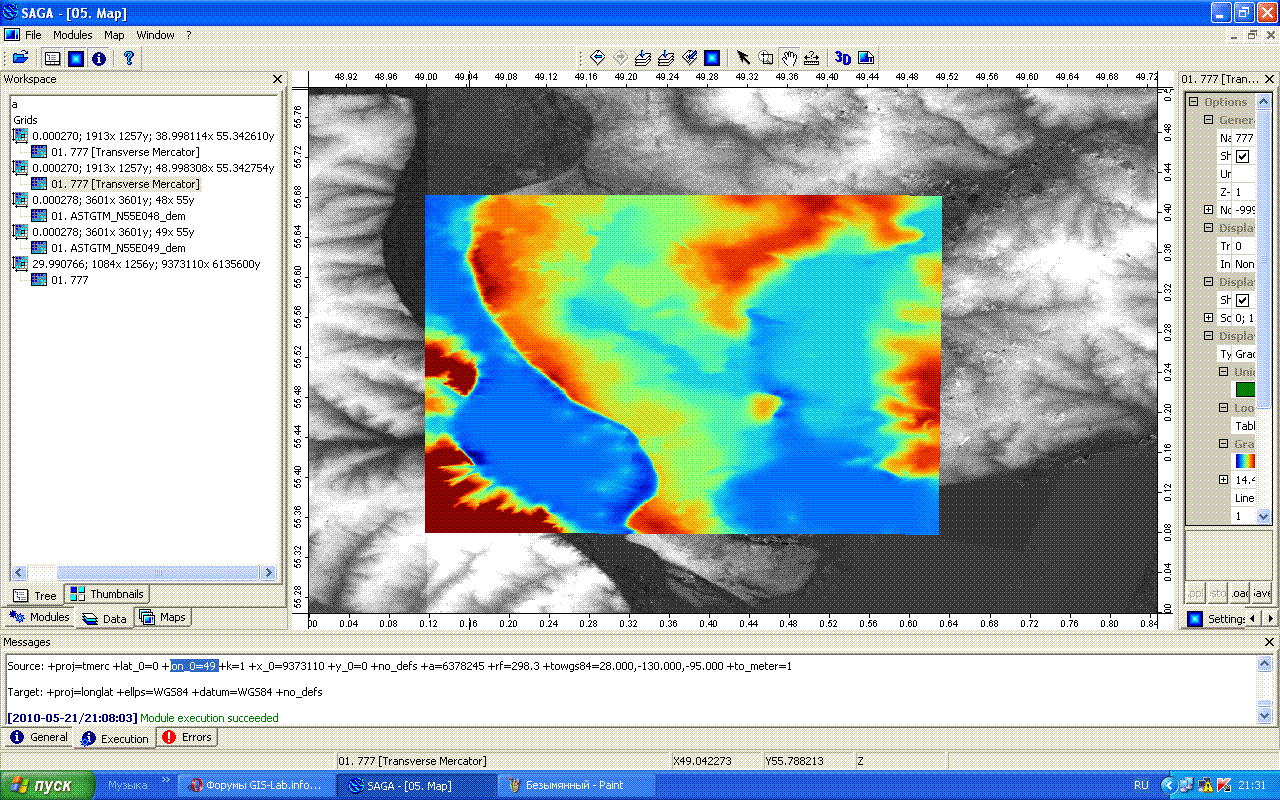Screen dimensions: 1280x800
Task: Click the green Unique color swatch
Action: click(1245, 390)
